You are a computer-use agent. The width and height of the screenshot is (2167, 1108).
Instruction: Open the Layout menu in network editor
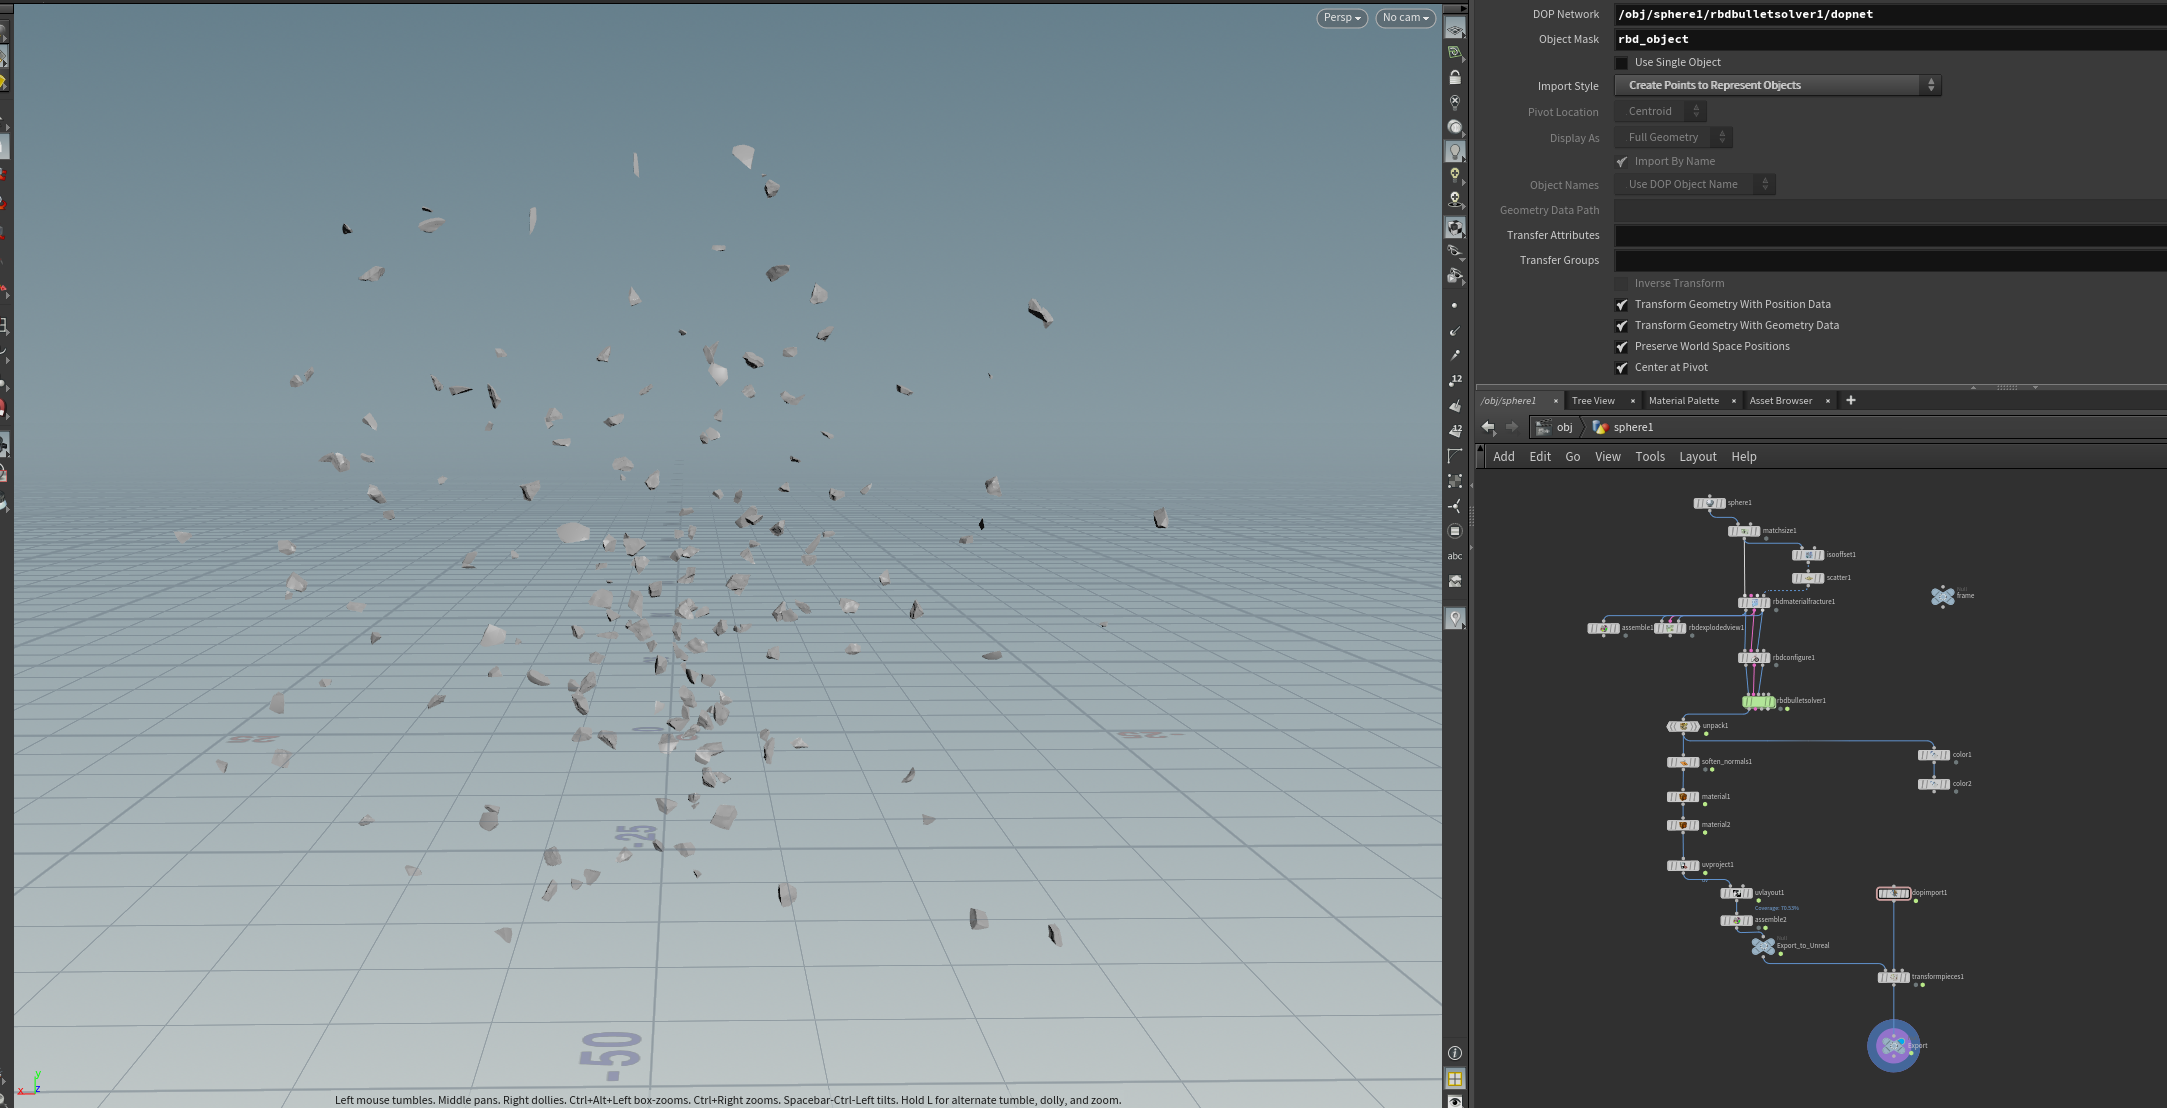point(1697,457)
